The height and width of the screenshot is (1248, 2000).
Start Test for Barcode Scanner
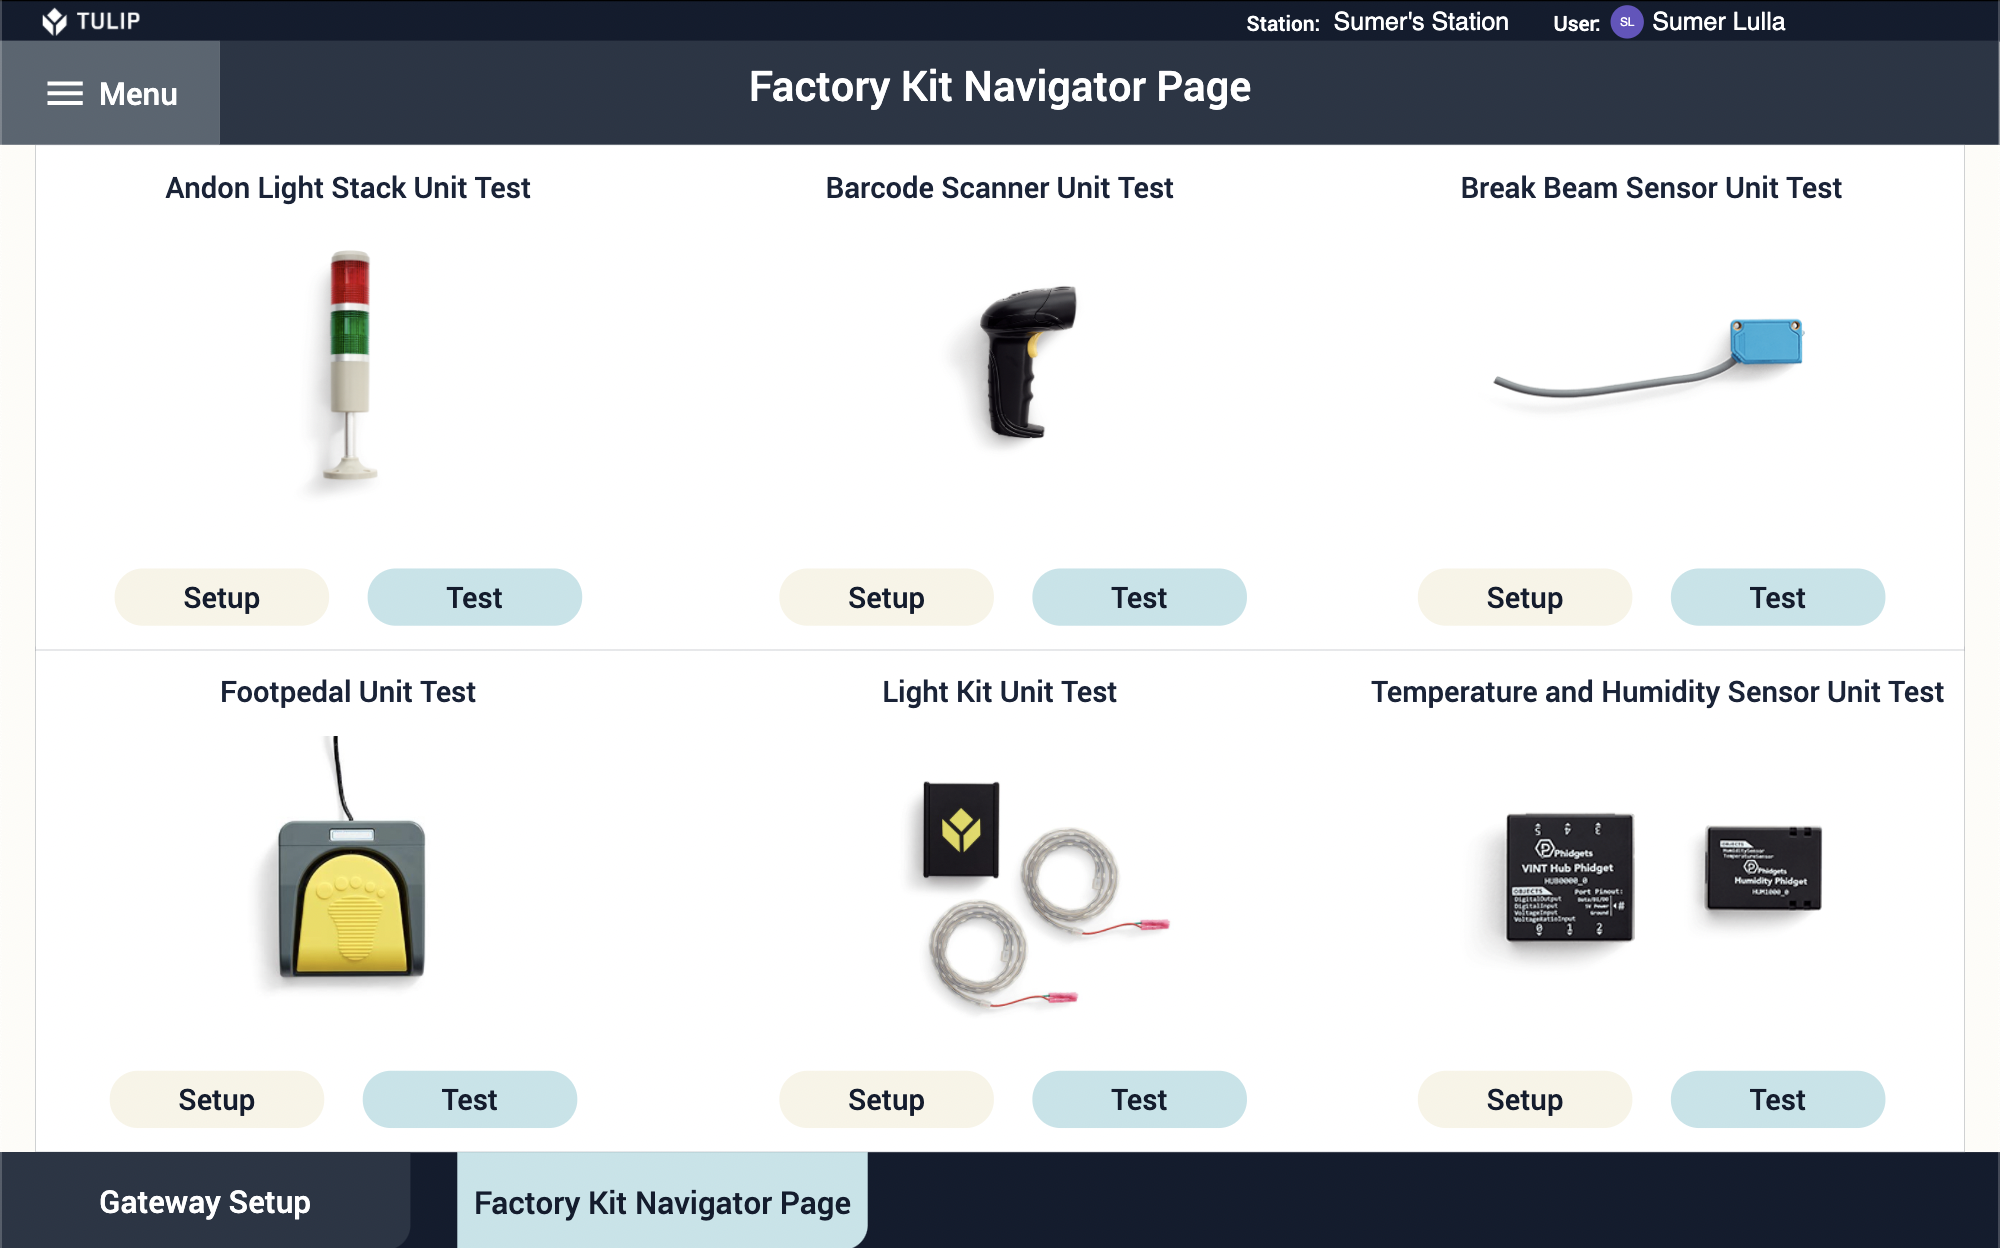pos(1140,597)
